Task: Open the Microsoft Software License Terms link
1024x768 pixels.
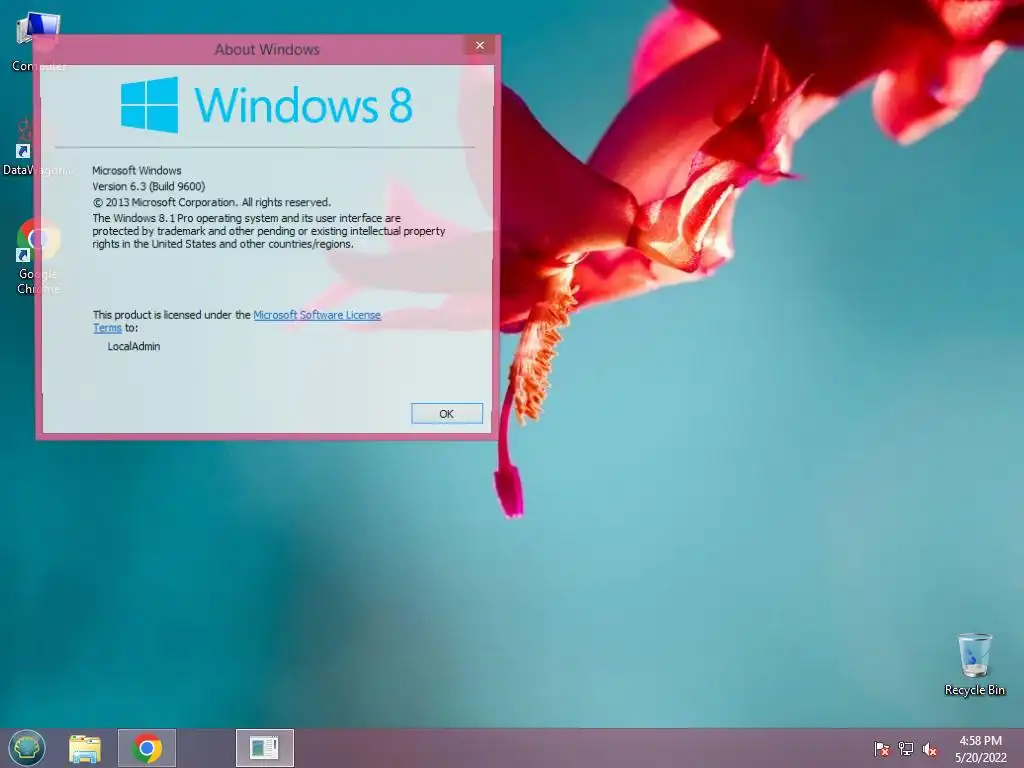Action: (x=317, y=315)
